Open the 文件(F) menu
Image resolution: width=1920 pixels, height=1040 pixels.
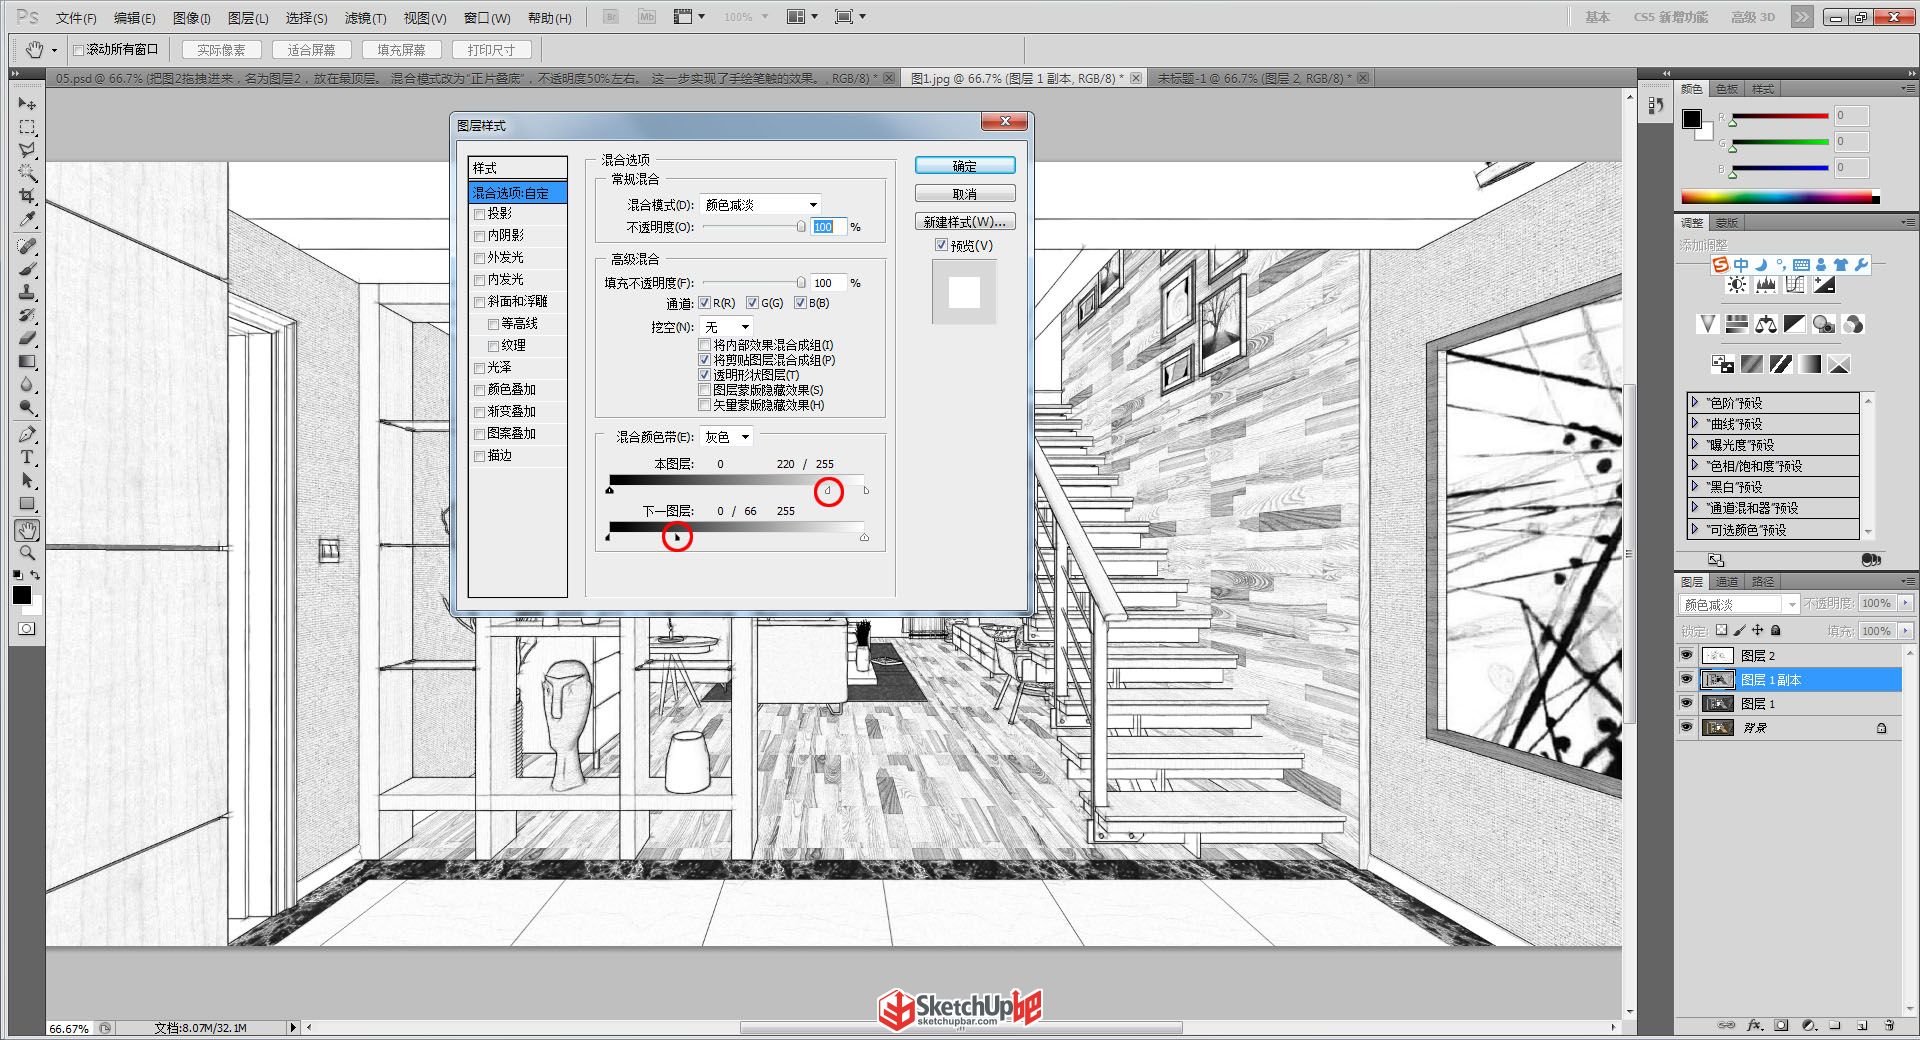(76, 18)
